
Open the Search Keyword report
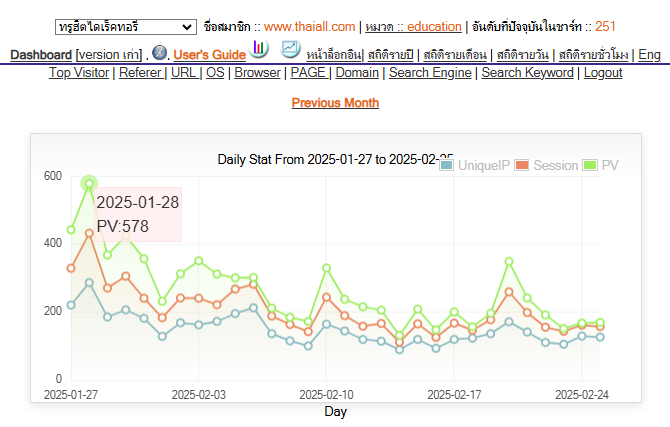click(x=528, y=73)
